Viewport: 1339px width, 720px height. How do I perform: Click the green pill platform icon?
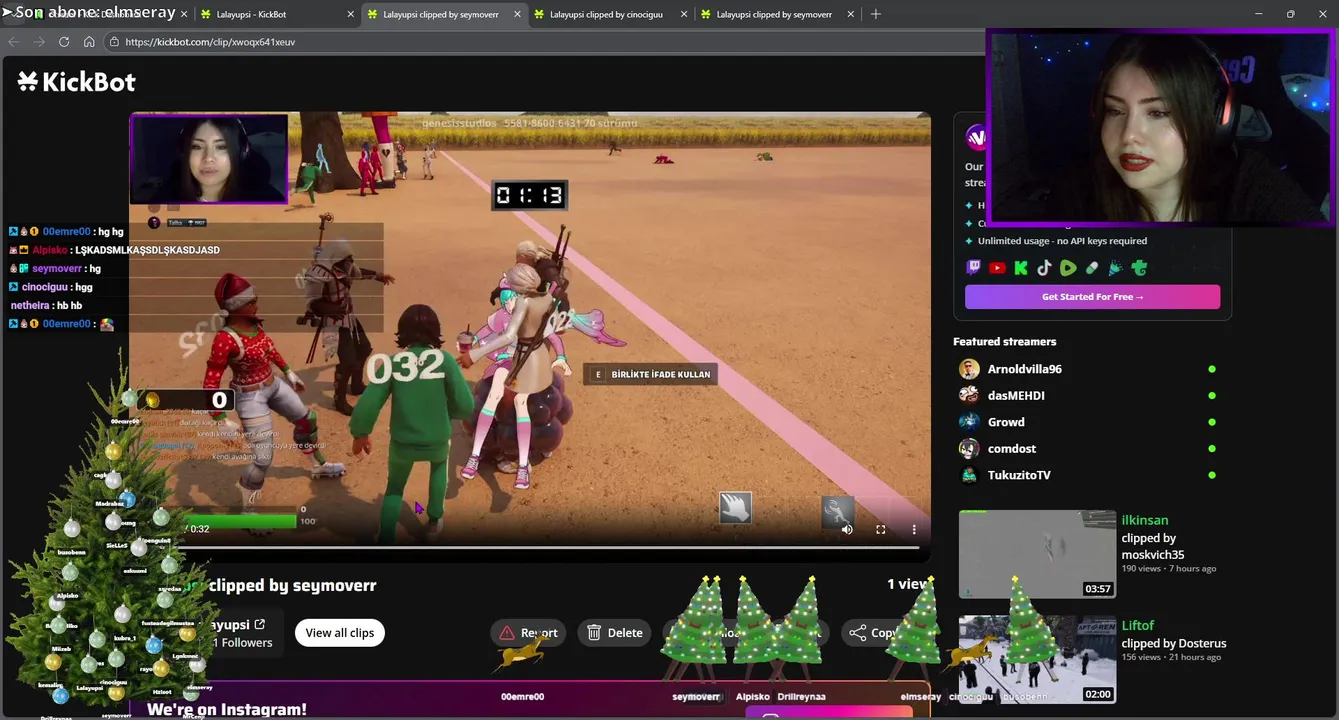coord(1092,268)
